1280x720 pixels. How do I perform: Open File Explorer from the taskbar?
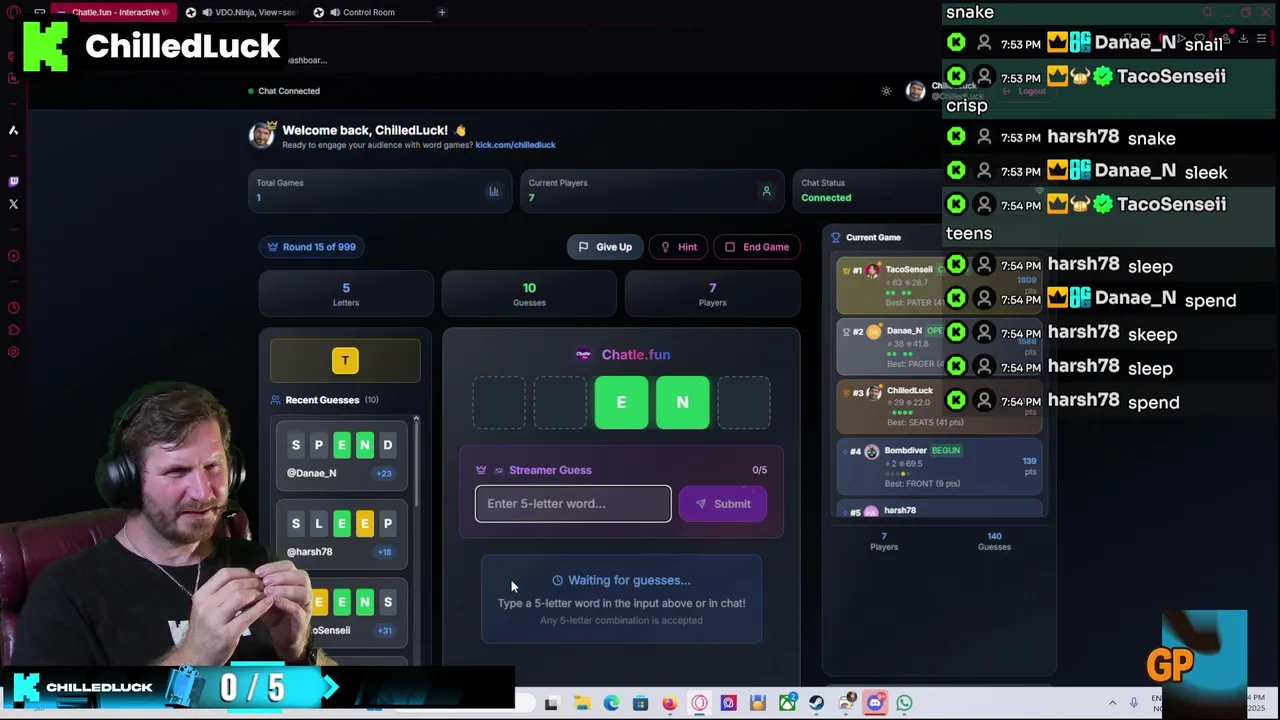coord(582,703)
